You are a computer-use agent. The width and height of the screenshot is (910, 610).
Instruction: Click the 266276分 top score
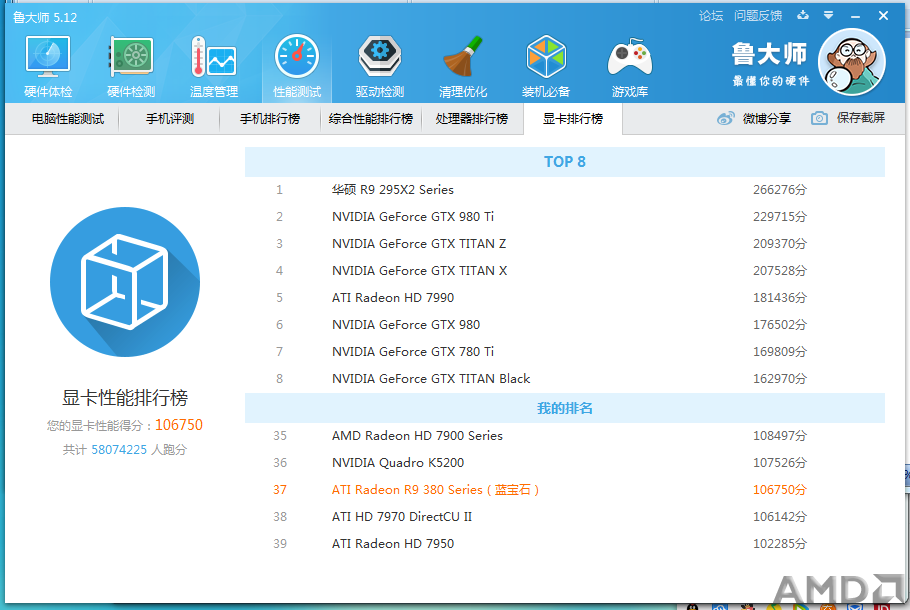point(779,190)
